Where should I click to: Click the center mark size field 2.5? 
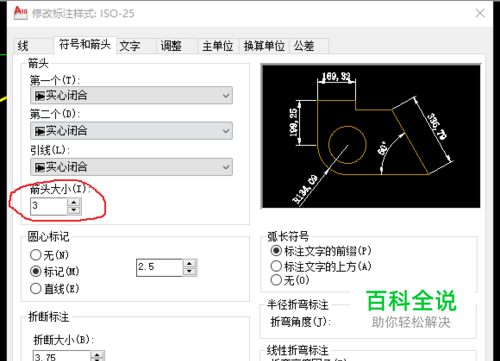point(159,267)
